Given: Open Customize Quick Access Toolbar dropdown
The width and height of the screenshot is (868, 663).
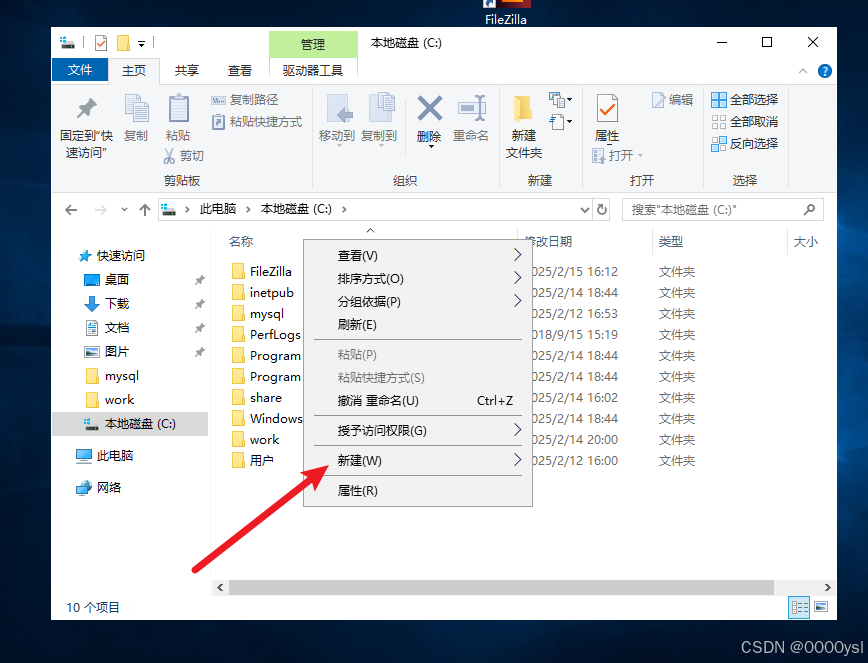Looking at the screenshot, I should click(x=142, y=44).
